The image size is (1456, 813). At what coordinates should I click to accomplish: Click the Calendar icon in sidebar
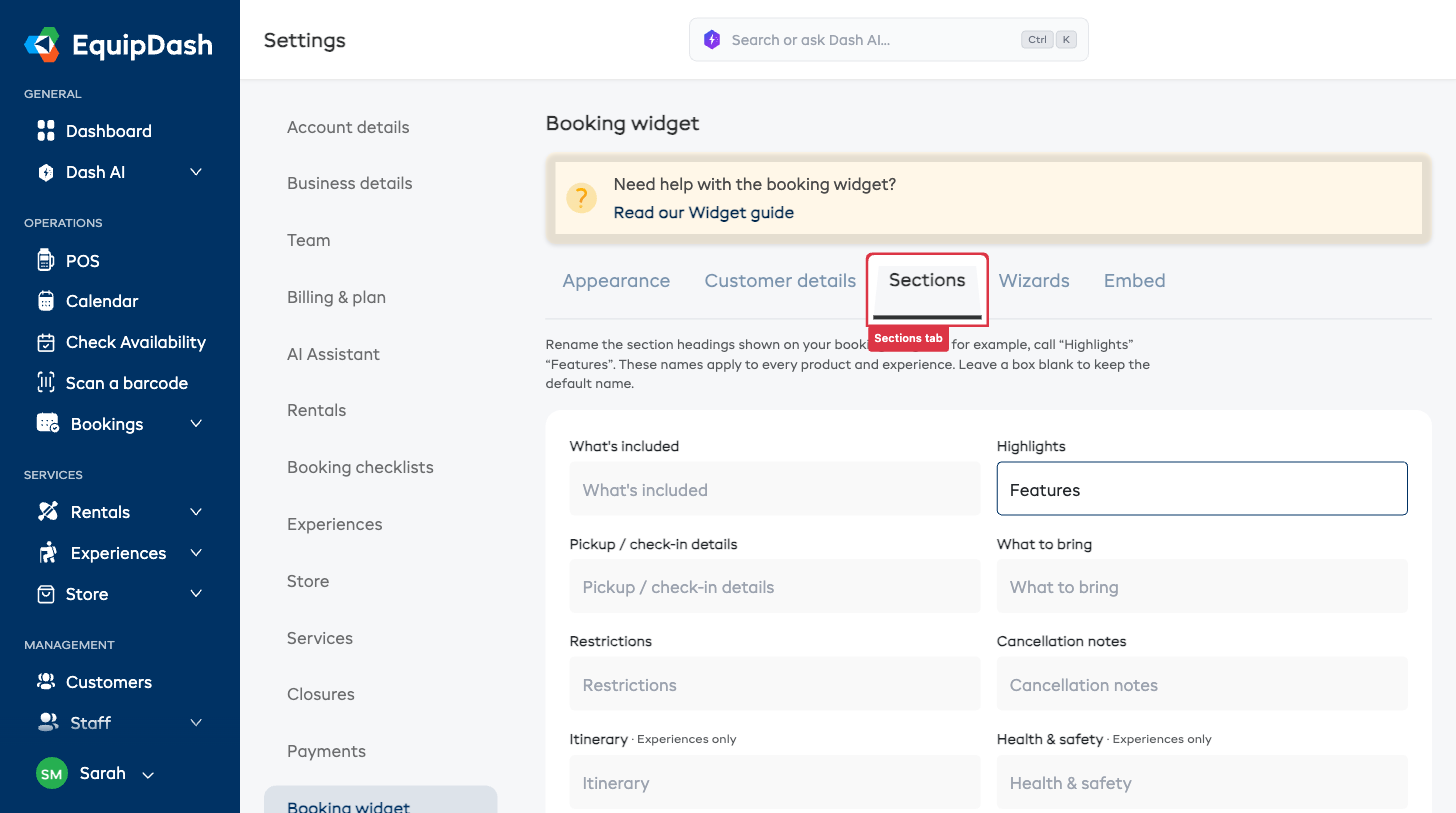(x=46, y=301)
